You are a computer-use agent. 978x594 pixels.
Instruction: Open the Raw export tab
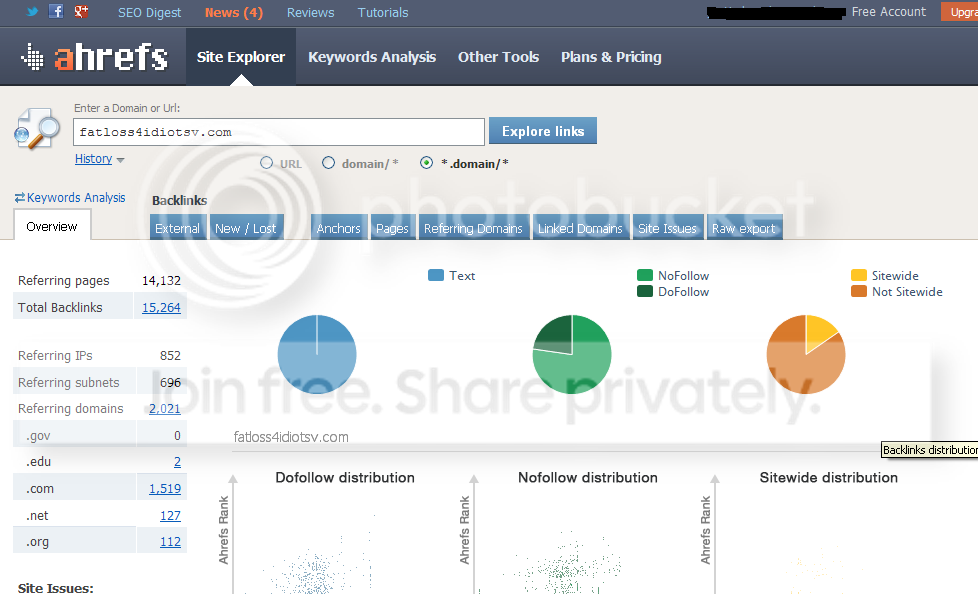click(744, 228)
